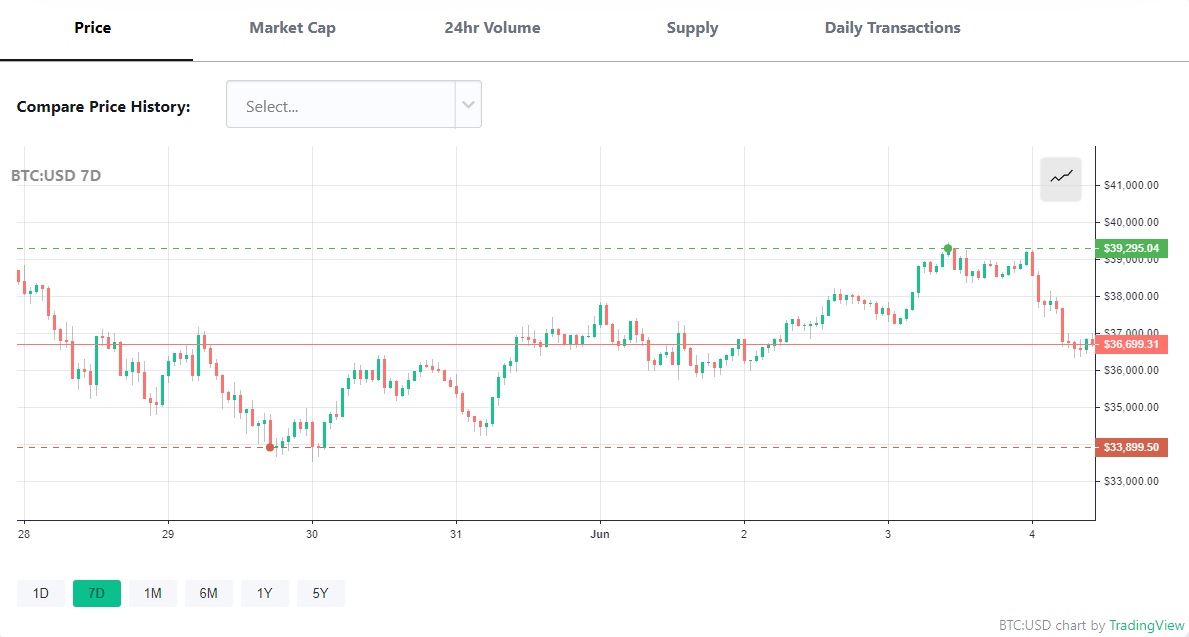Click the $40,000.00 axis label
The width and height of the screenshot is (1189, 637).
point(1131,222)
